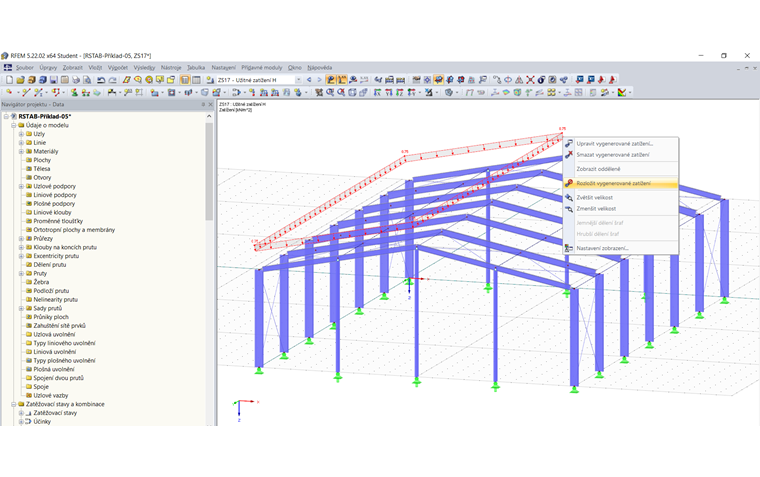
Task: Select Zobrazit odděleně in context menu
Action: click(x=620, y=169)
